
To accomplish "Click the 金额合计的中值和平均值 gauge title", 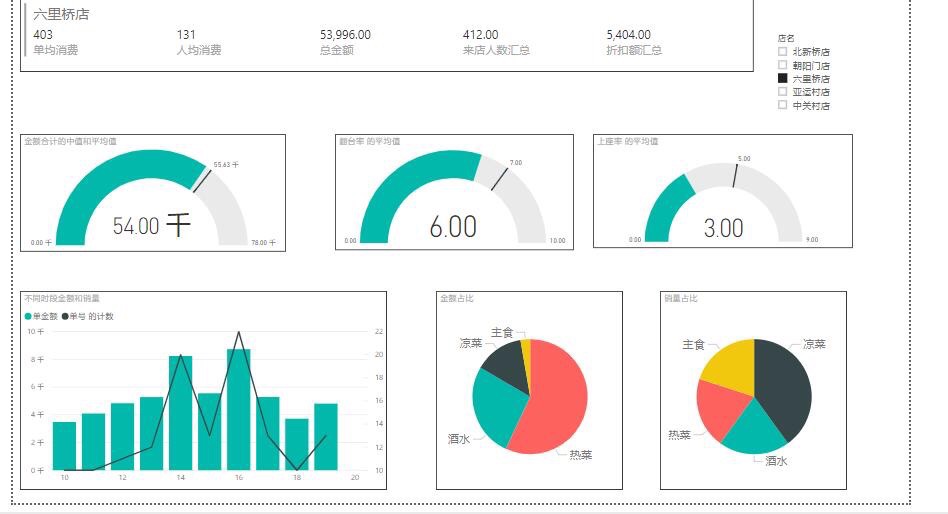I will click(x=70, y=141).
